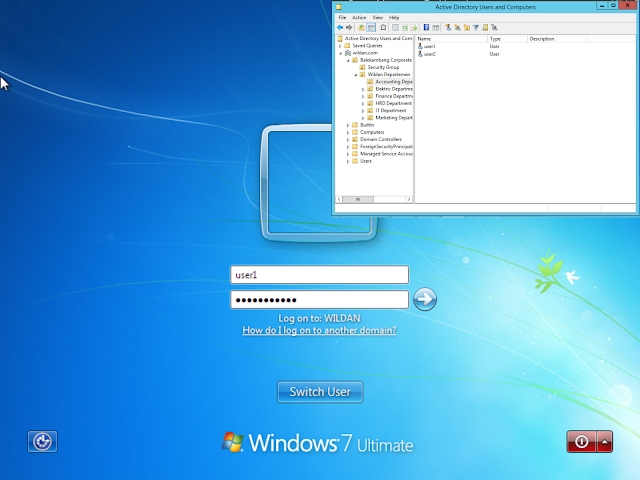Image resolution: width=640 pixels, height=480 pixels.
Task: Select the user1 row name
Action: pos(429,47)
